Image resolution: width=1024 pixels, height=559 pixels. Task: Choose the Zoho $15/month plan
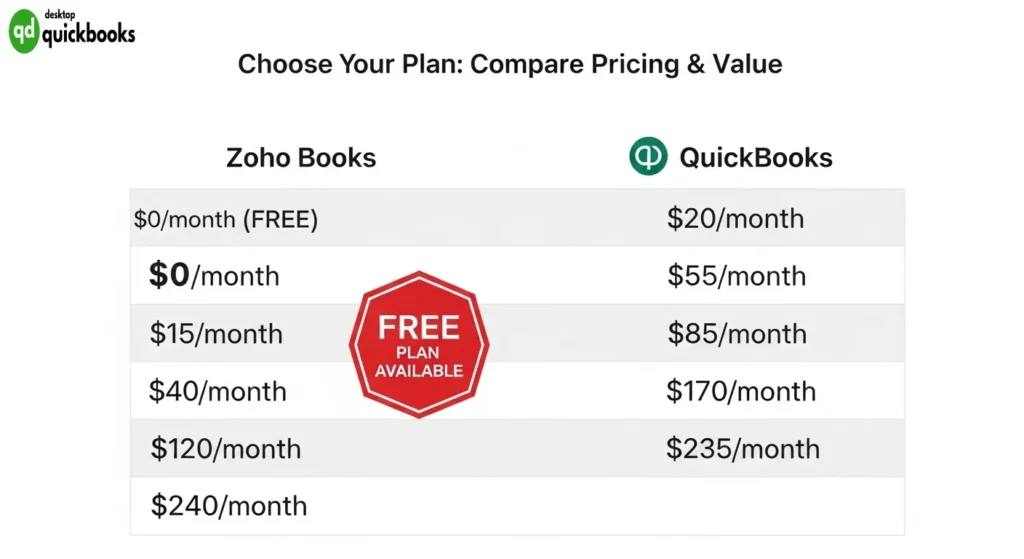tap(216, 333)
